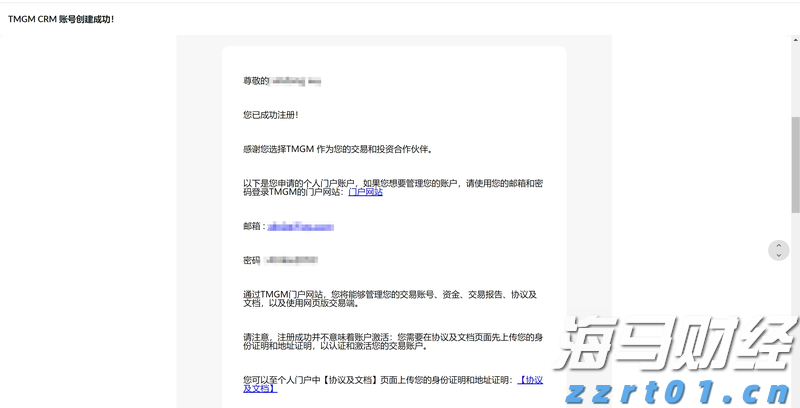Click the vertical scrollbar thumb on the right
The height and width of the screenshot is (408, 800).
coord(795,164)
